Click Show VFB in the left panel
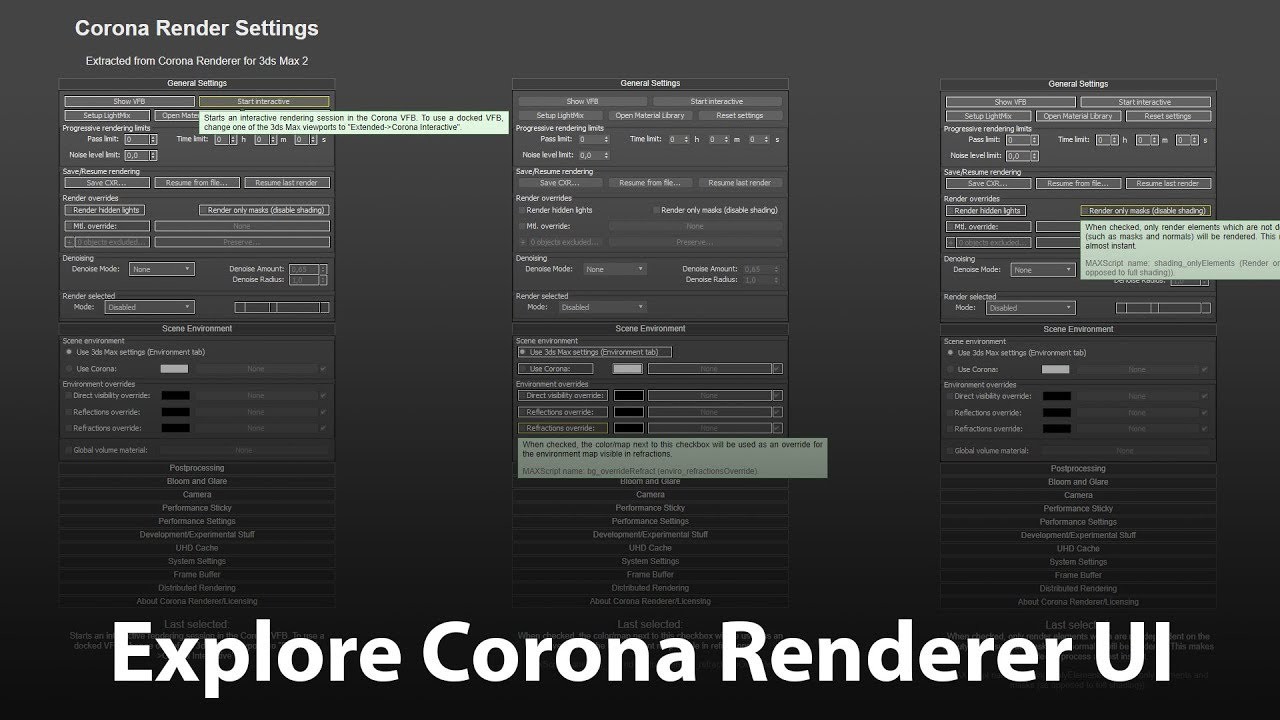 pyautogui.click(x=130, y=102)
